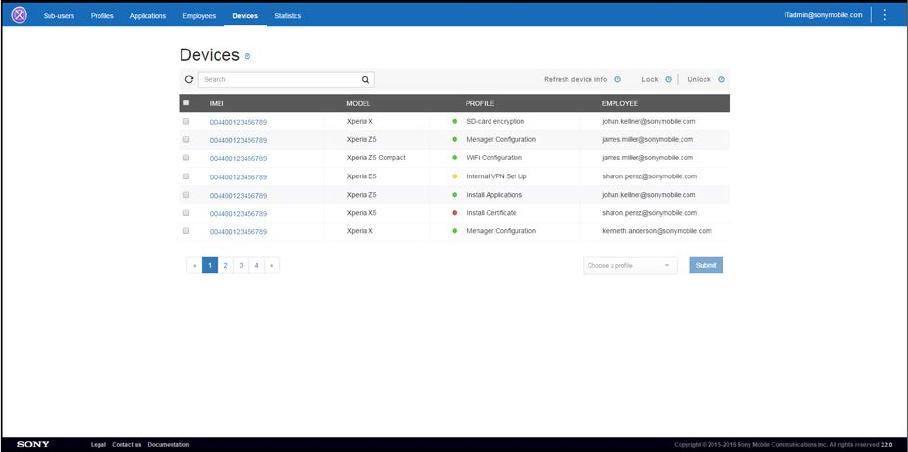Focus the Search input field
The height and width of the screenshot is (452, 908).
(286, 80)
